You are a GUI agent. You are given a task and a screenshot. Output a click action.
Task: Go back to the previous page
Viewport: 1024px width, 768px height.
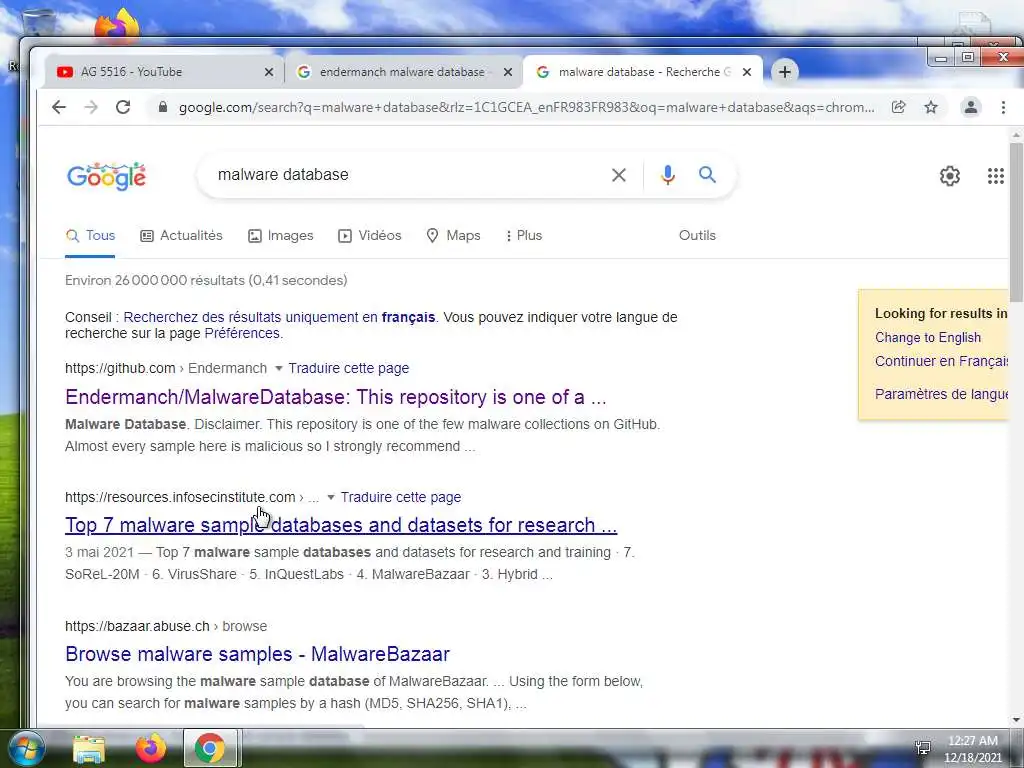(x=59, y=107)
